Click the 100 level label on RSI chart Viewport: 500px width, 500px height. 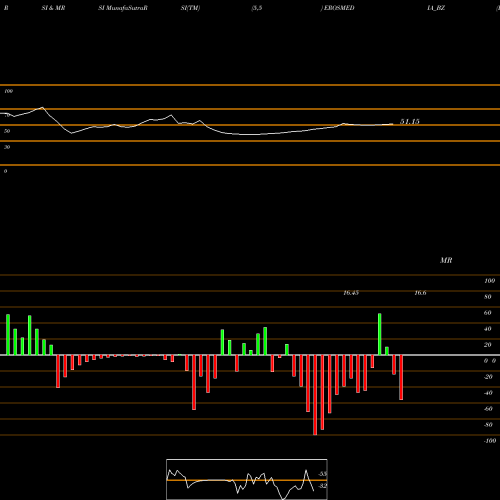point(8,91)
